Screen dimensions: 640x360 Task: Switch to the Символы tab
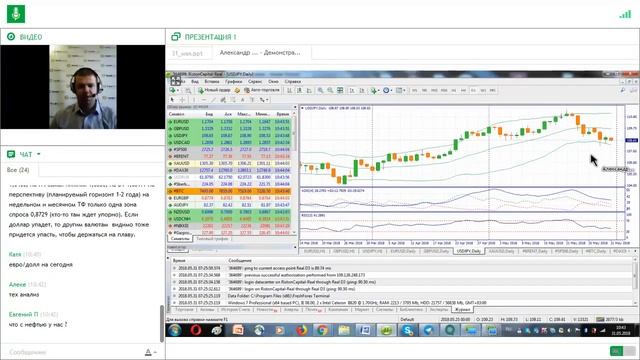(180, 239)
